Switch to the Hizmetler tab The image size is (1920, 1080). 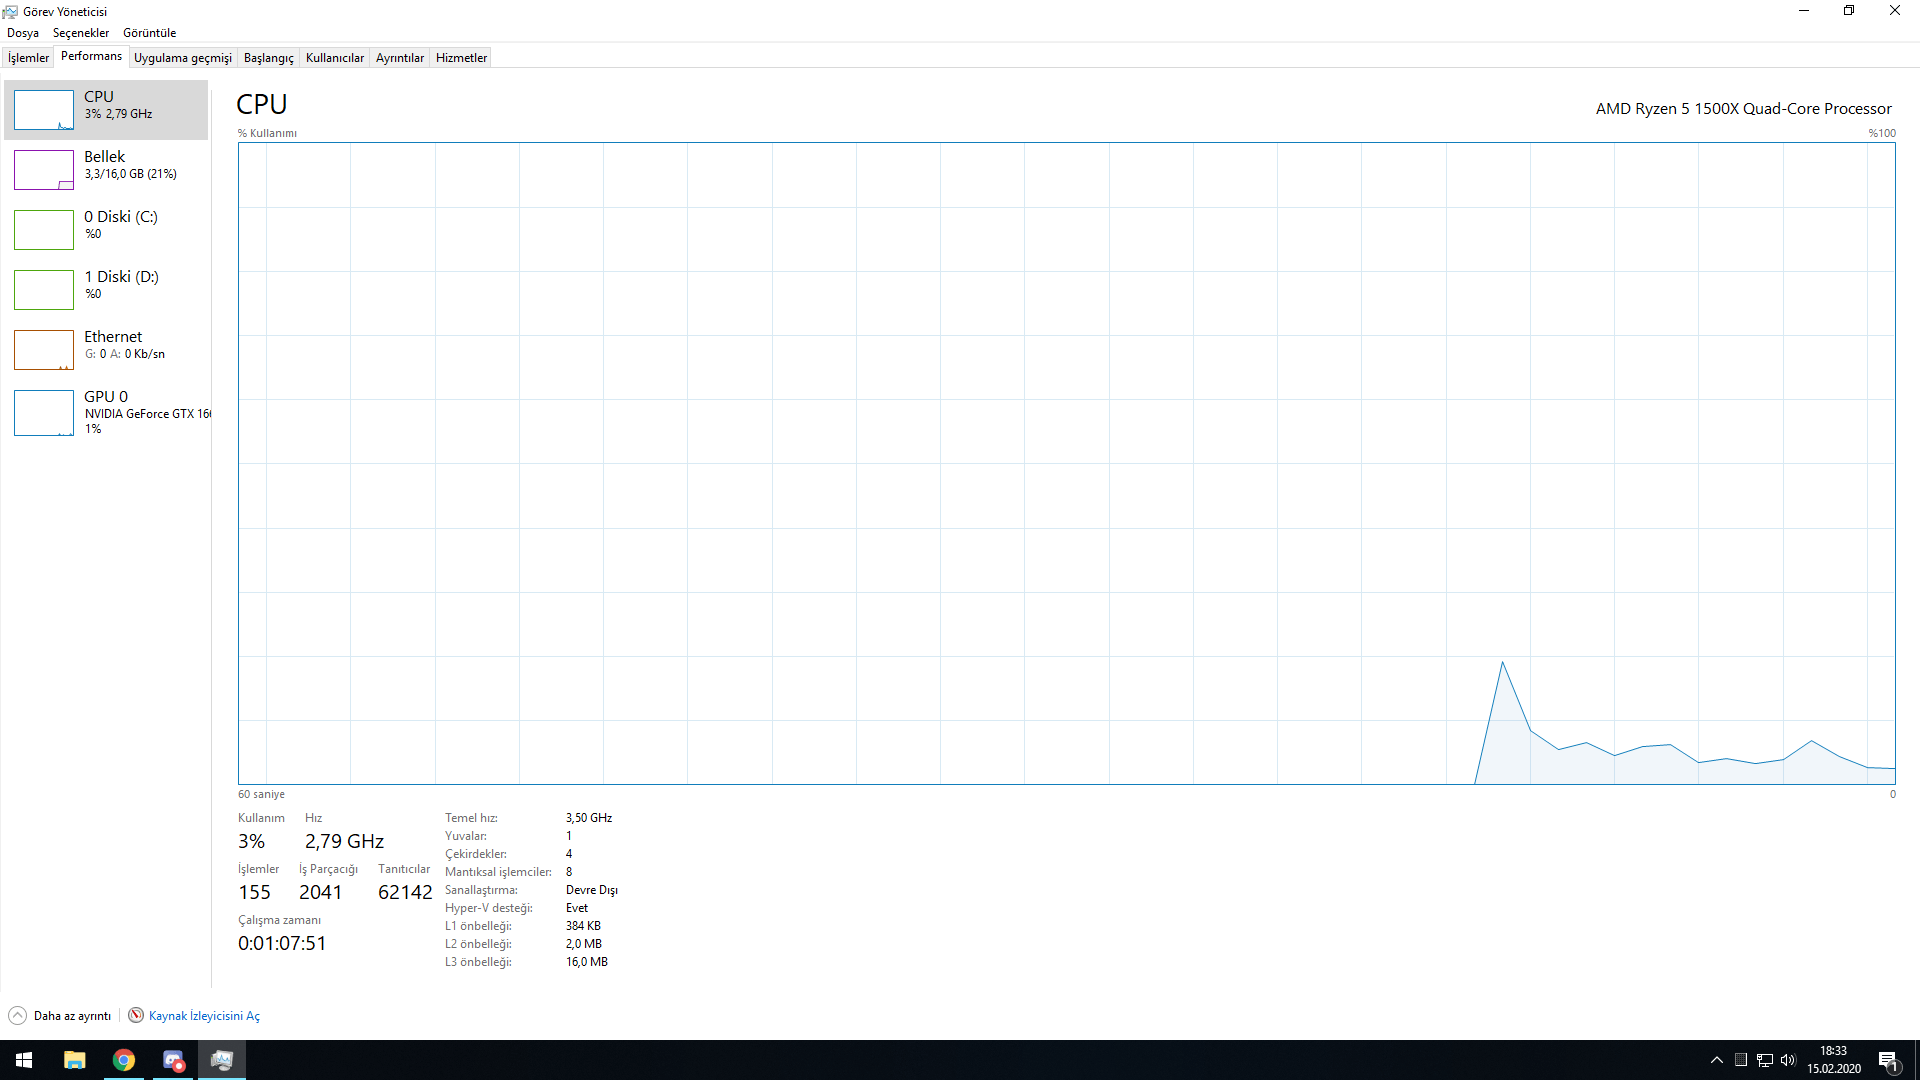tap(461, 58)
